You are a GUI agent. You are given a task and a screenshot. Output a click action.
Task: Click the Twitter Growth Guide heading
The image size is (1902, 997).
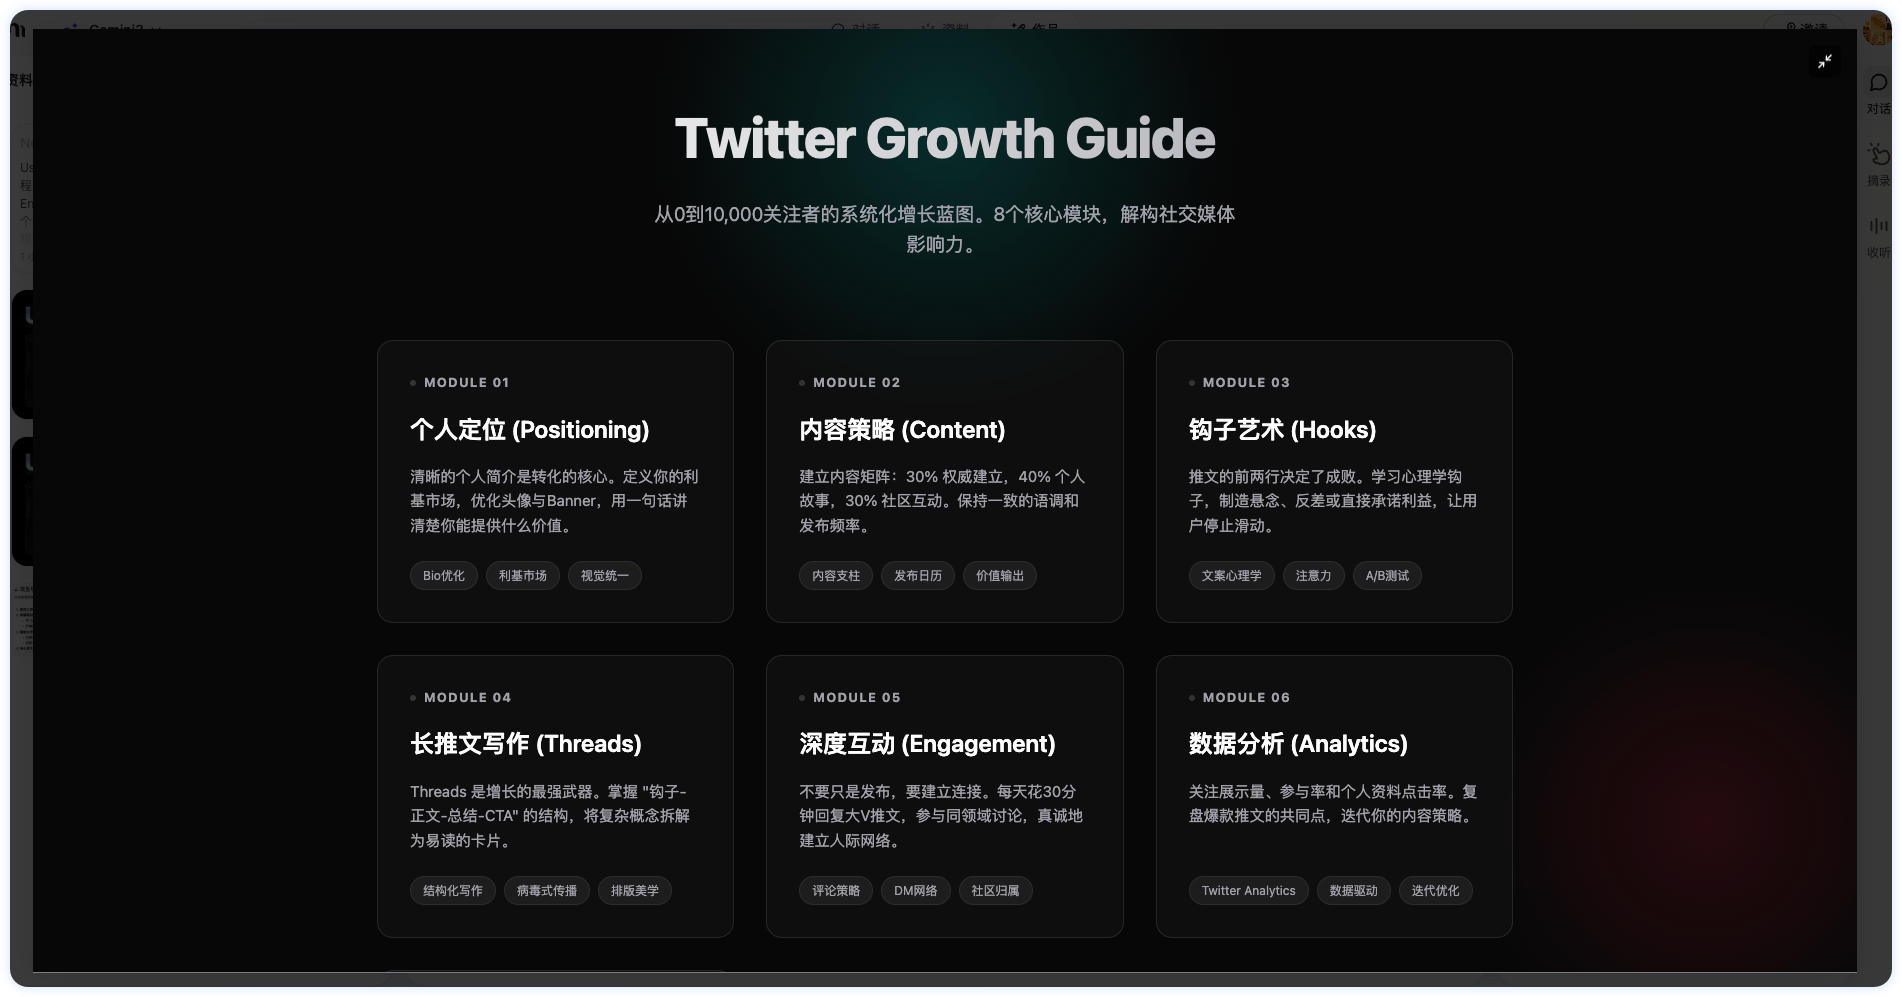coord(945,138)
